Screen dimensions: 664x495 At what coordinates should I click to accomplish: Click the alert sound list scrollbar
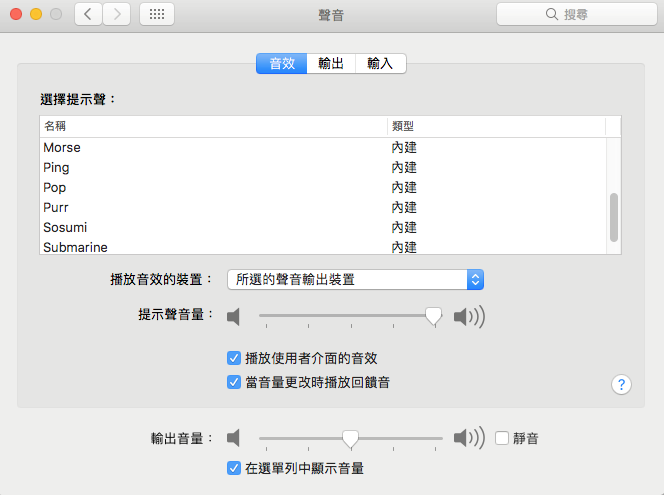(614, 218)
